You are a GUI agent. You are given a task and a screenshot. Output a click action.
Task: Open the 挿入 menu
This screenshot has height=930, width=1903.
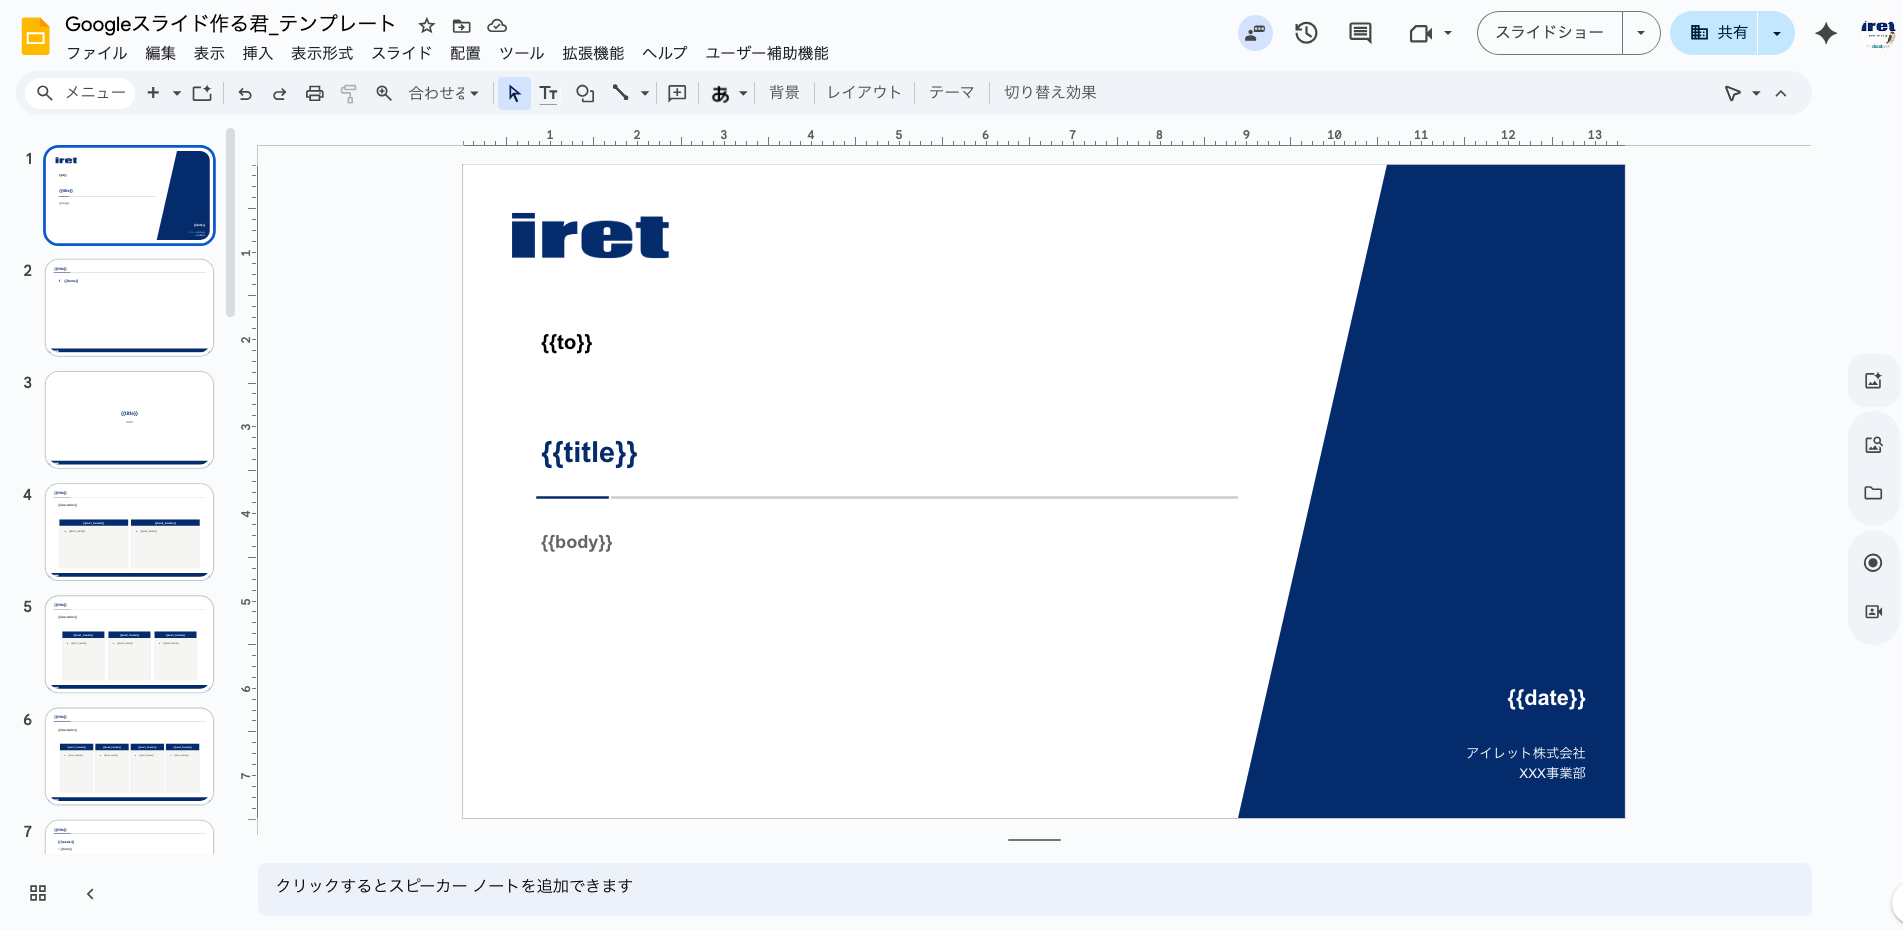click(x=258, y=53)
